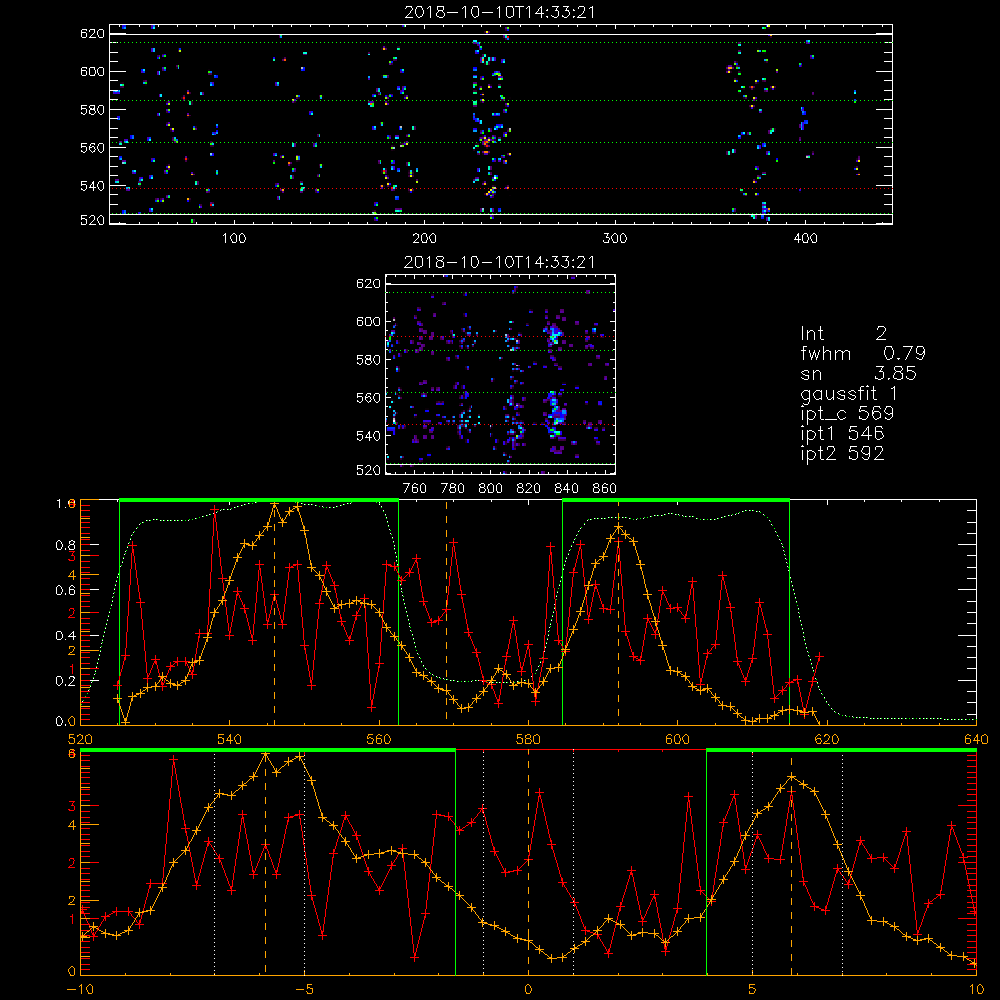
Task: Click the x-axis tick label 200
Action: point(424,239)
